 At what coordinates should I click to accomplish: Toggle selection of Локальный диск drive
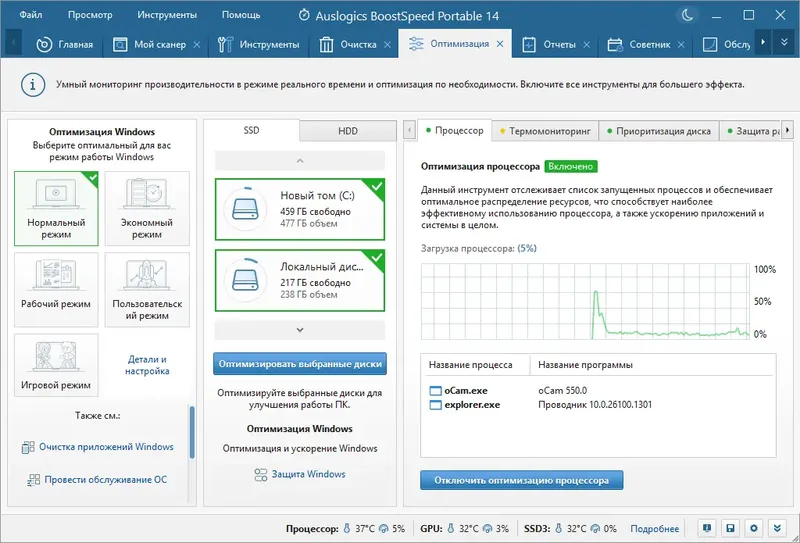(300, 280)
